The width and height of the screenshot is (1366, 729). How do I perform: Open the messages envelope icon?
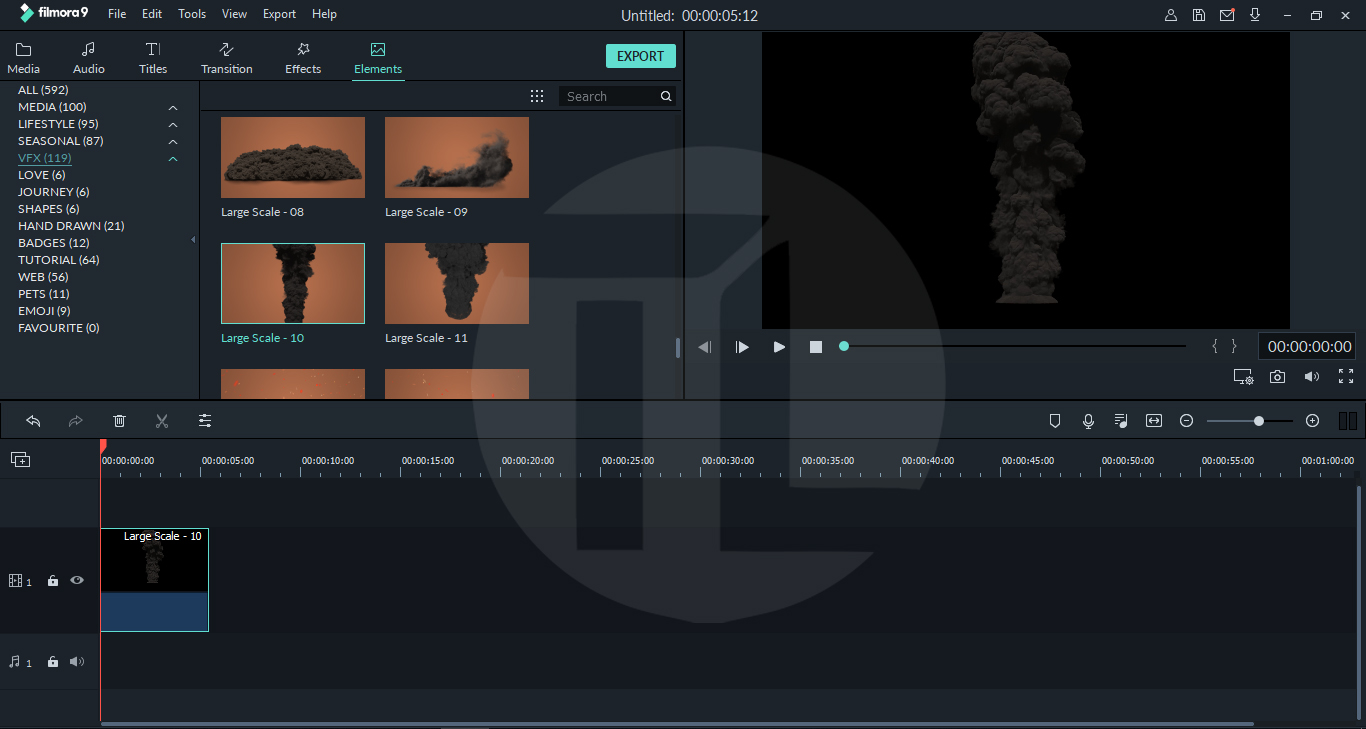tap(1227, 15)
